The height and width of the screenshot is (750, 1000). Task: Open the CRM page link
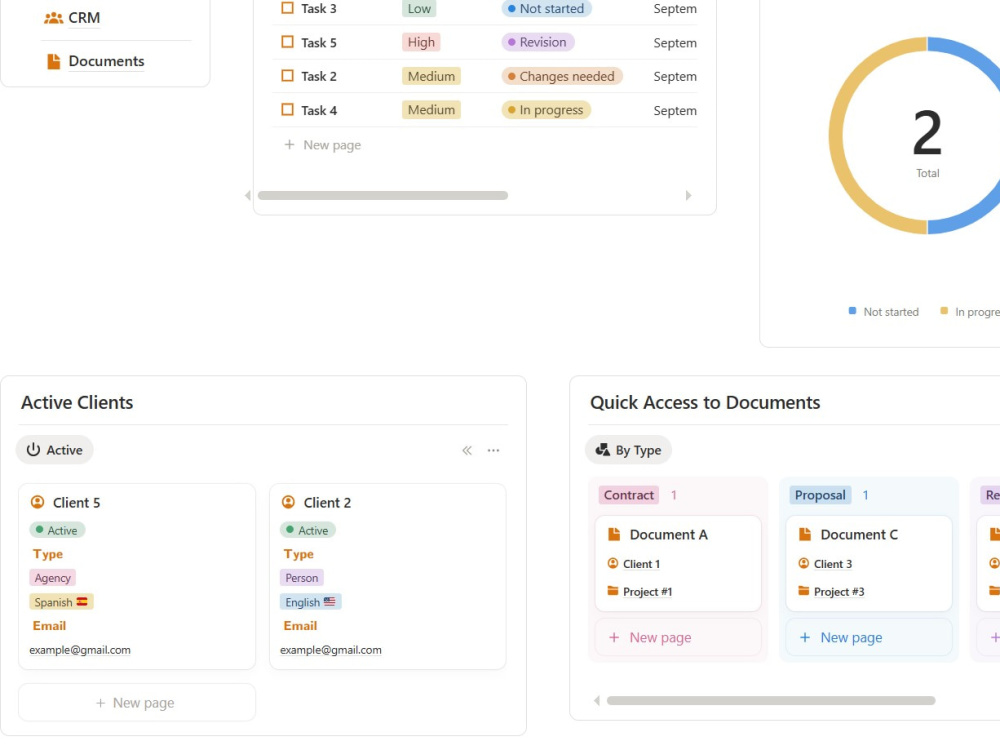[x=84, y=18]
